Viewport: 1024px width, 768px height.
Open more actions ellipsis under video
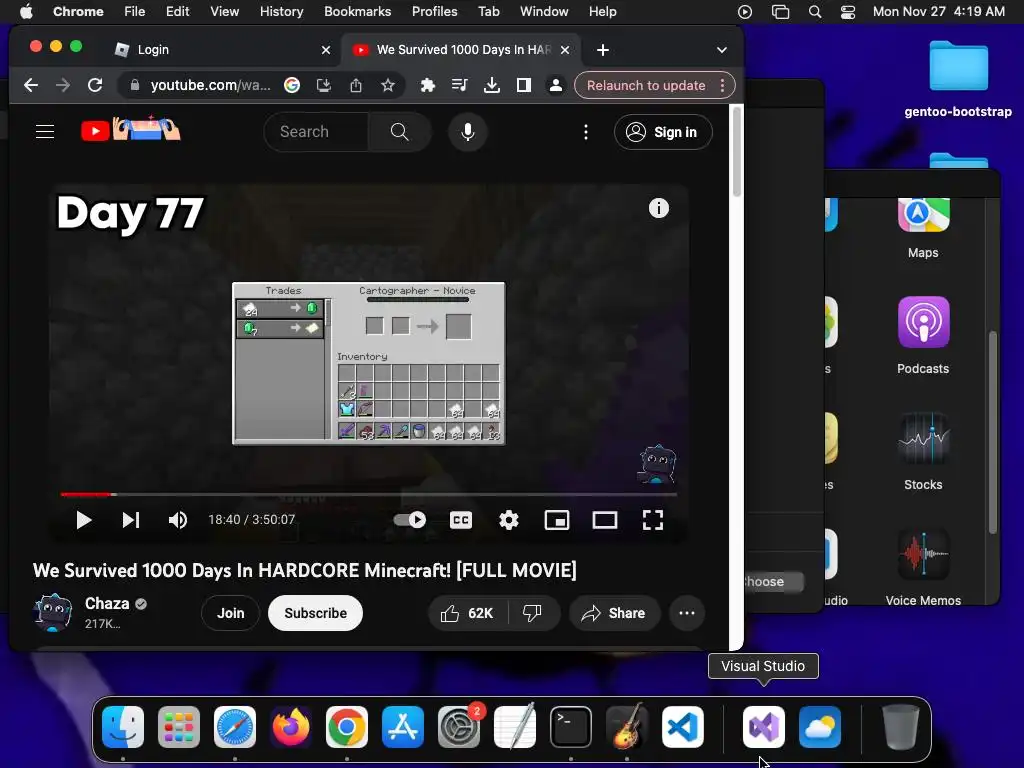point(686,613)
